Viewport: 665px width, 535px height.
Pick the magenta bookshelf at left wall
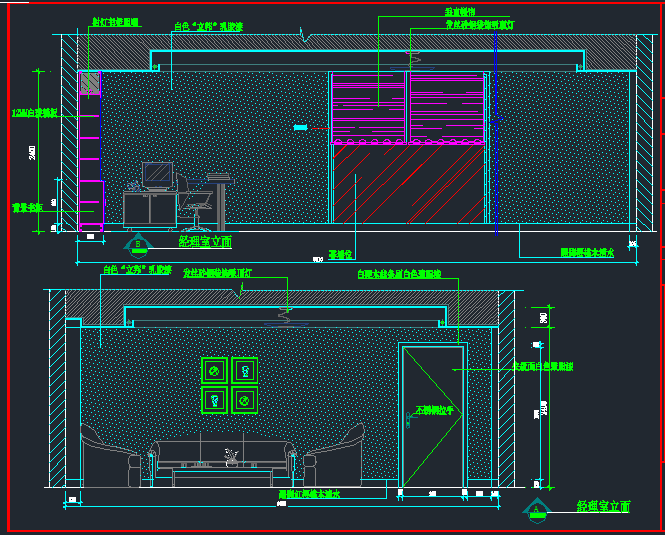(x=91, y=151)
